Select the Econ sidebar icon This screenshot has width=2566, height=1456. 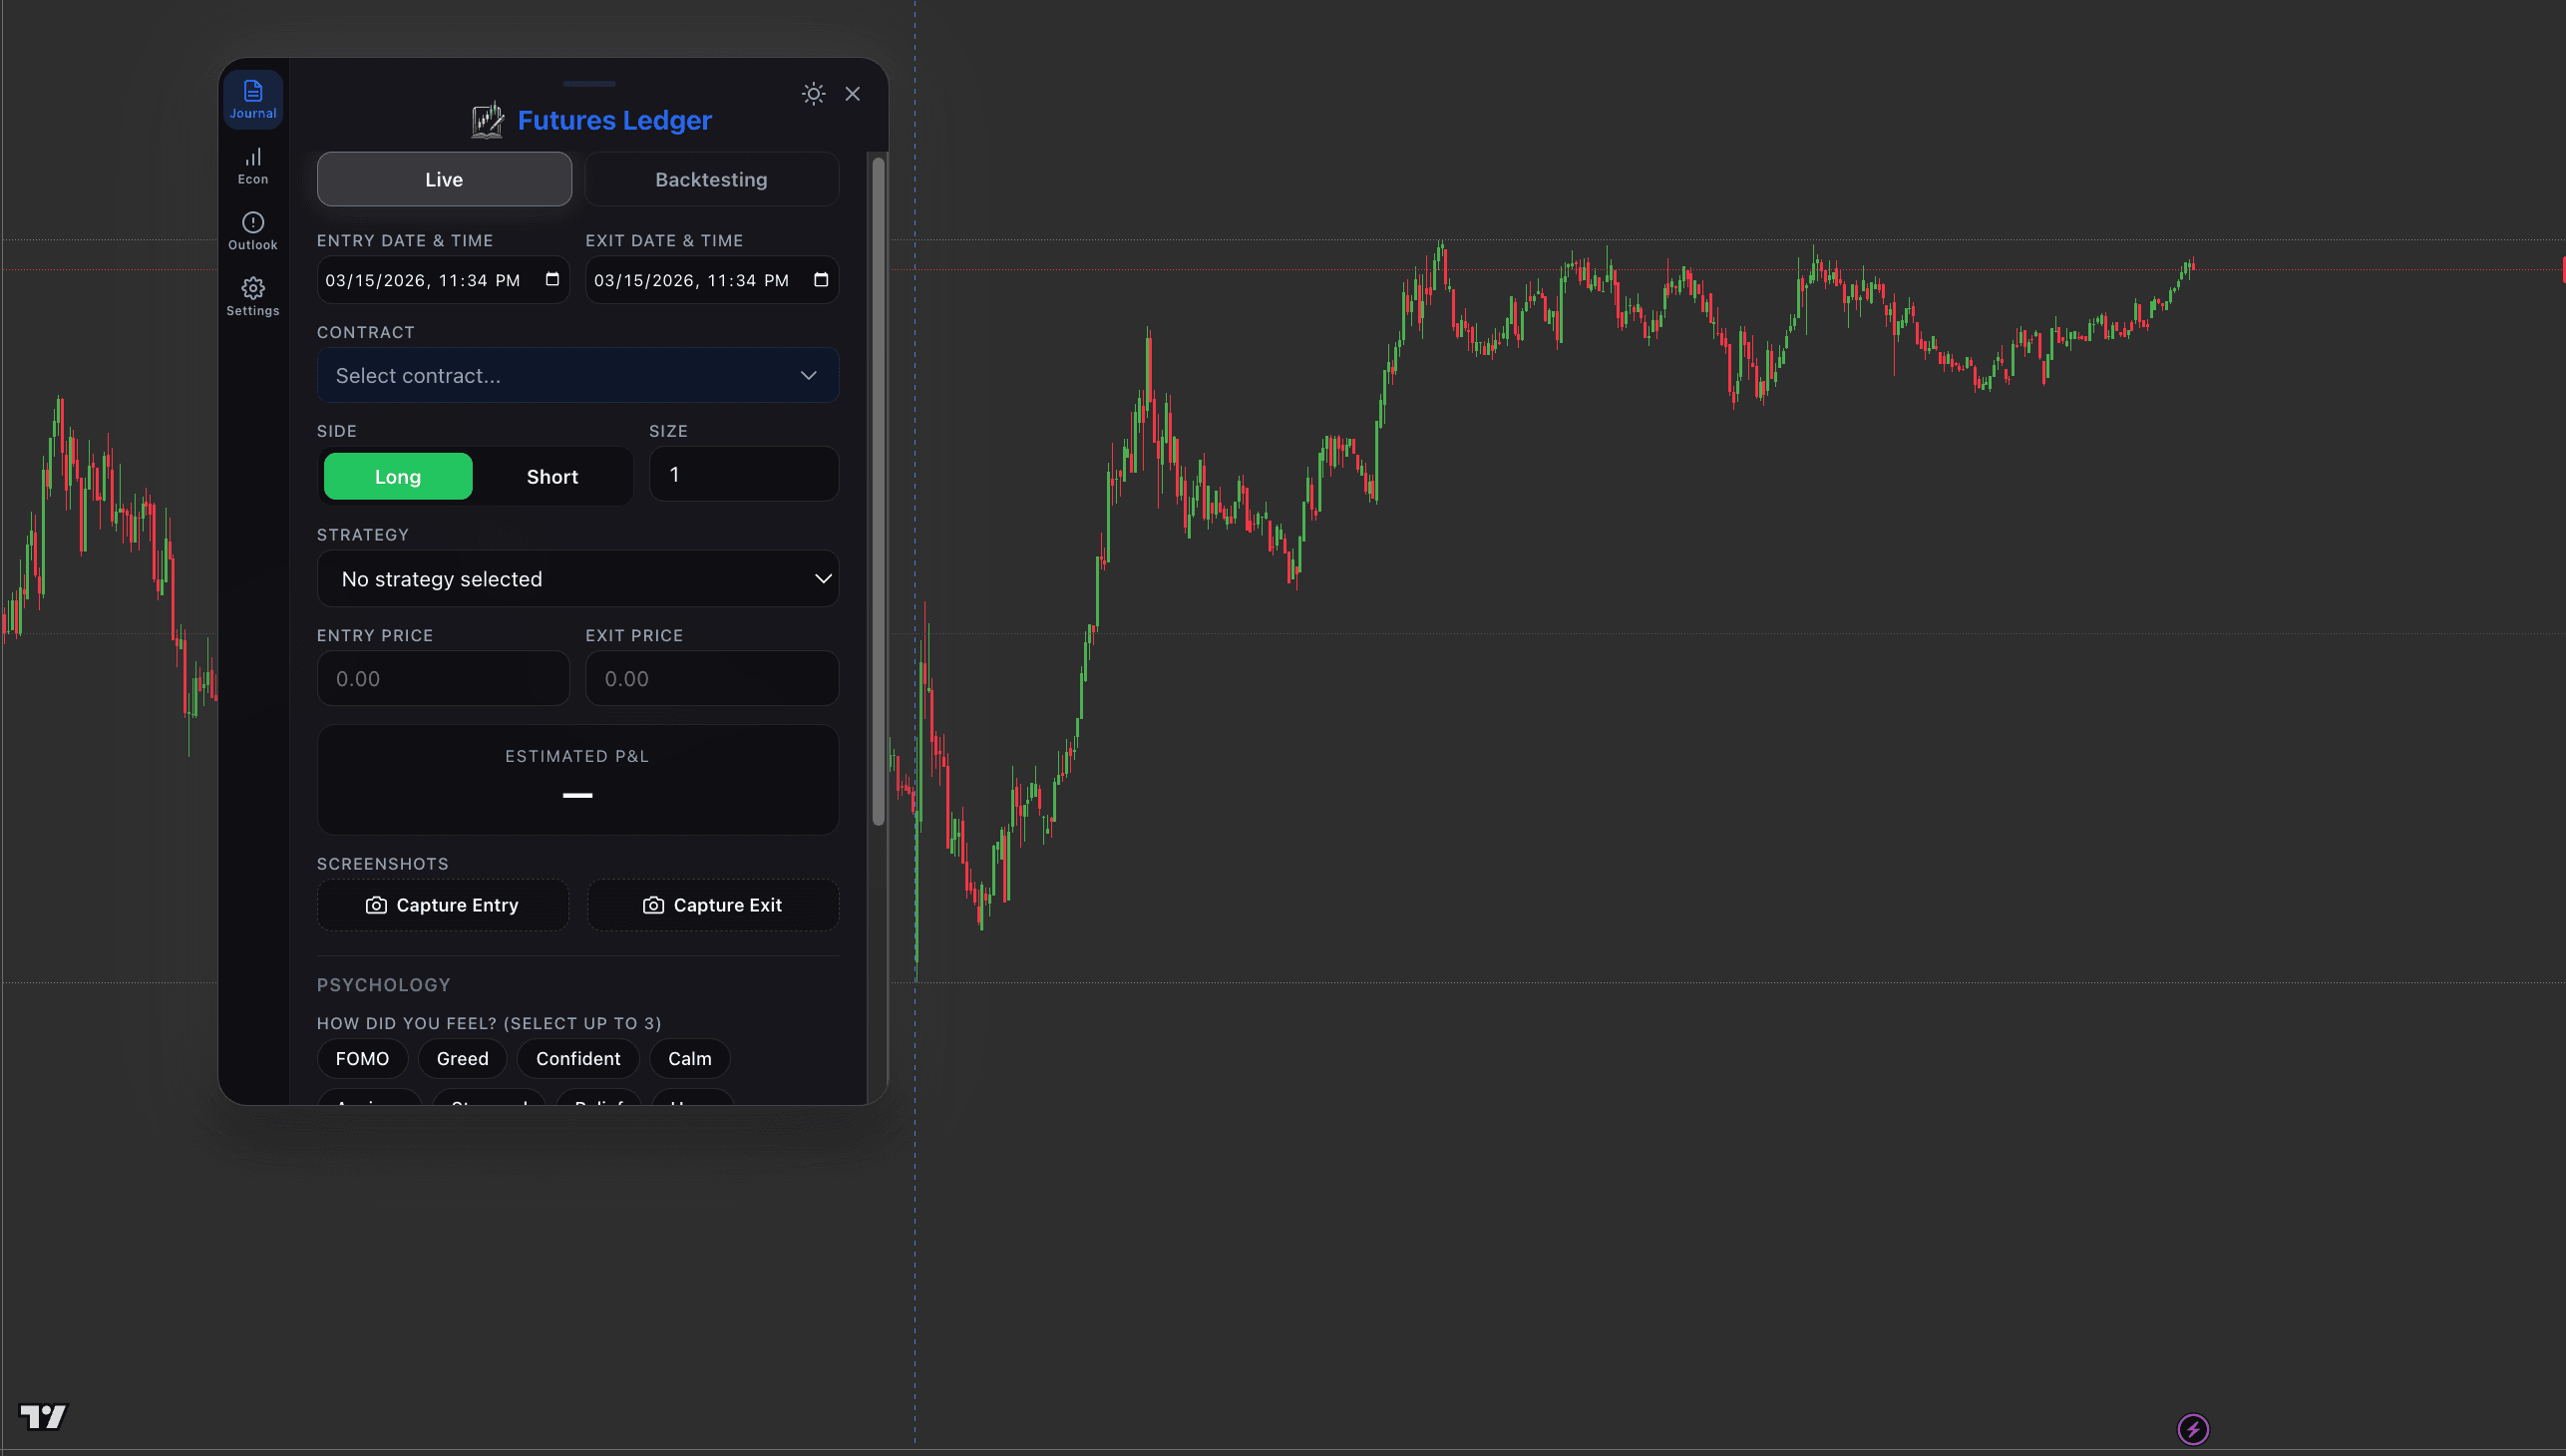tap(252, 165)
